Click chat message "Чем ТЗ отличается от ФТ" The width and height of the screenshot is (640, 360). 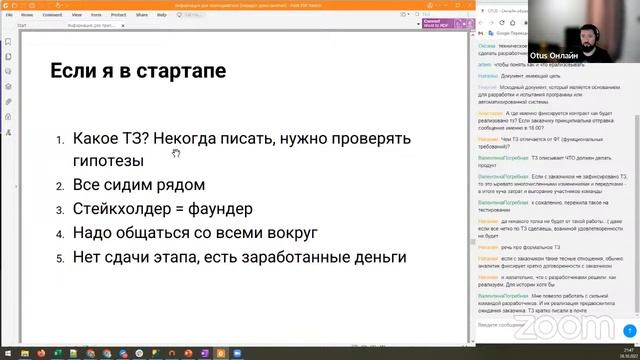pos(540,143)
